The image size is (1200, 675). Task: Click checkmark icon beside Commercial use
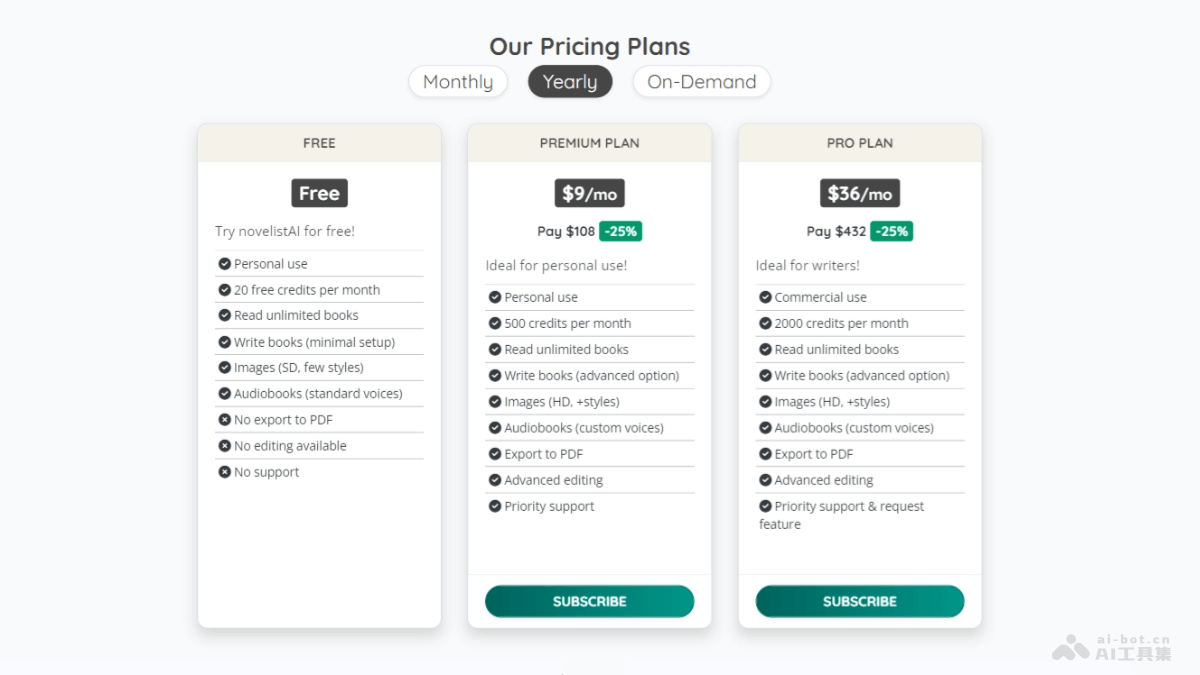(x=765, y=297)
